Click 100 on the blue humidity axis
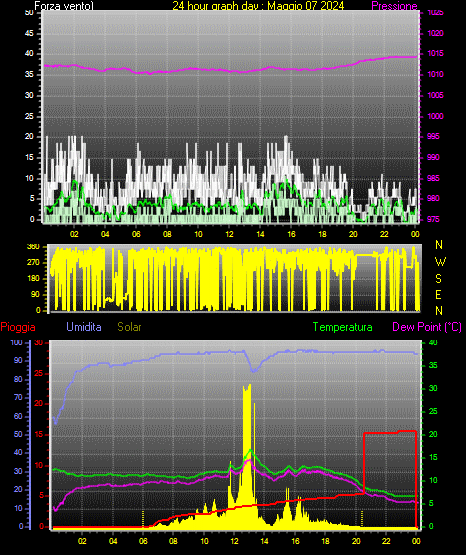Viewport: 466px width, 555px height. coord(17,343)
